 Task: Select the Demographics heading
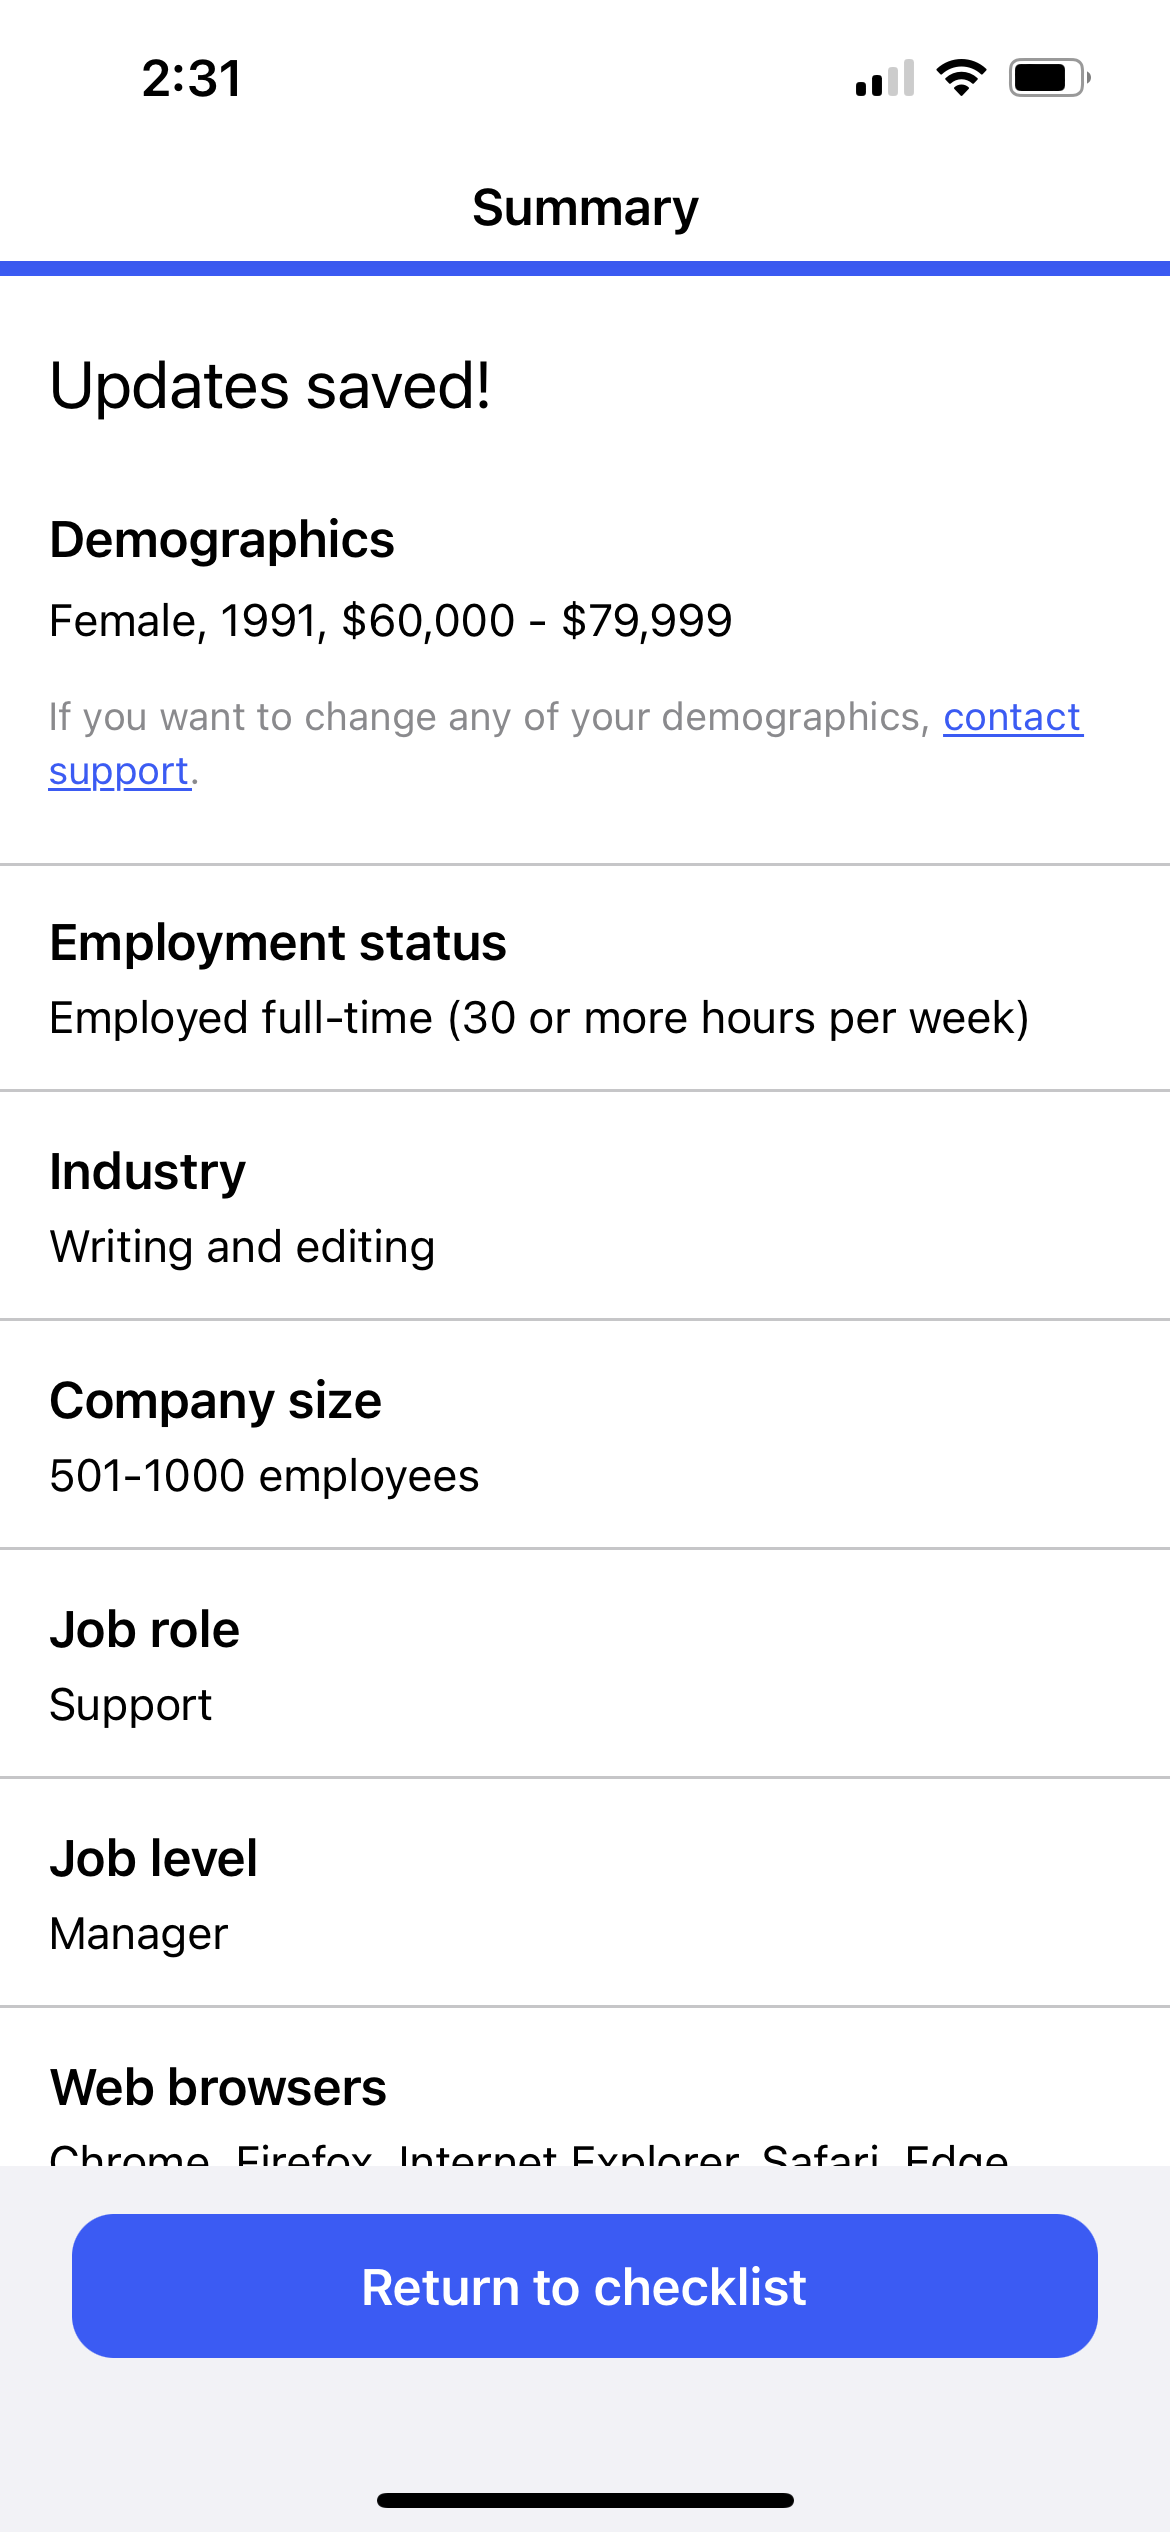coord(222,540)
